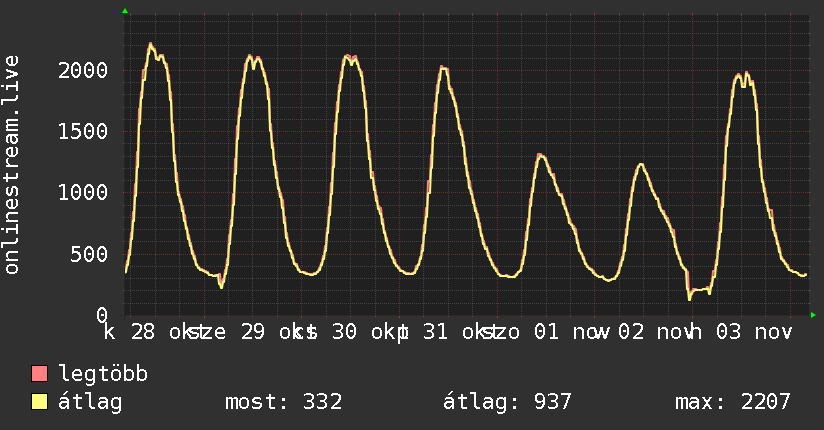Click the green arrow atop the y-axis
The height and width of the screenshot is (430, 824).
pyautogui.click(x=125, y=11)
